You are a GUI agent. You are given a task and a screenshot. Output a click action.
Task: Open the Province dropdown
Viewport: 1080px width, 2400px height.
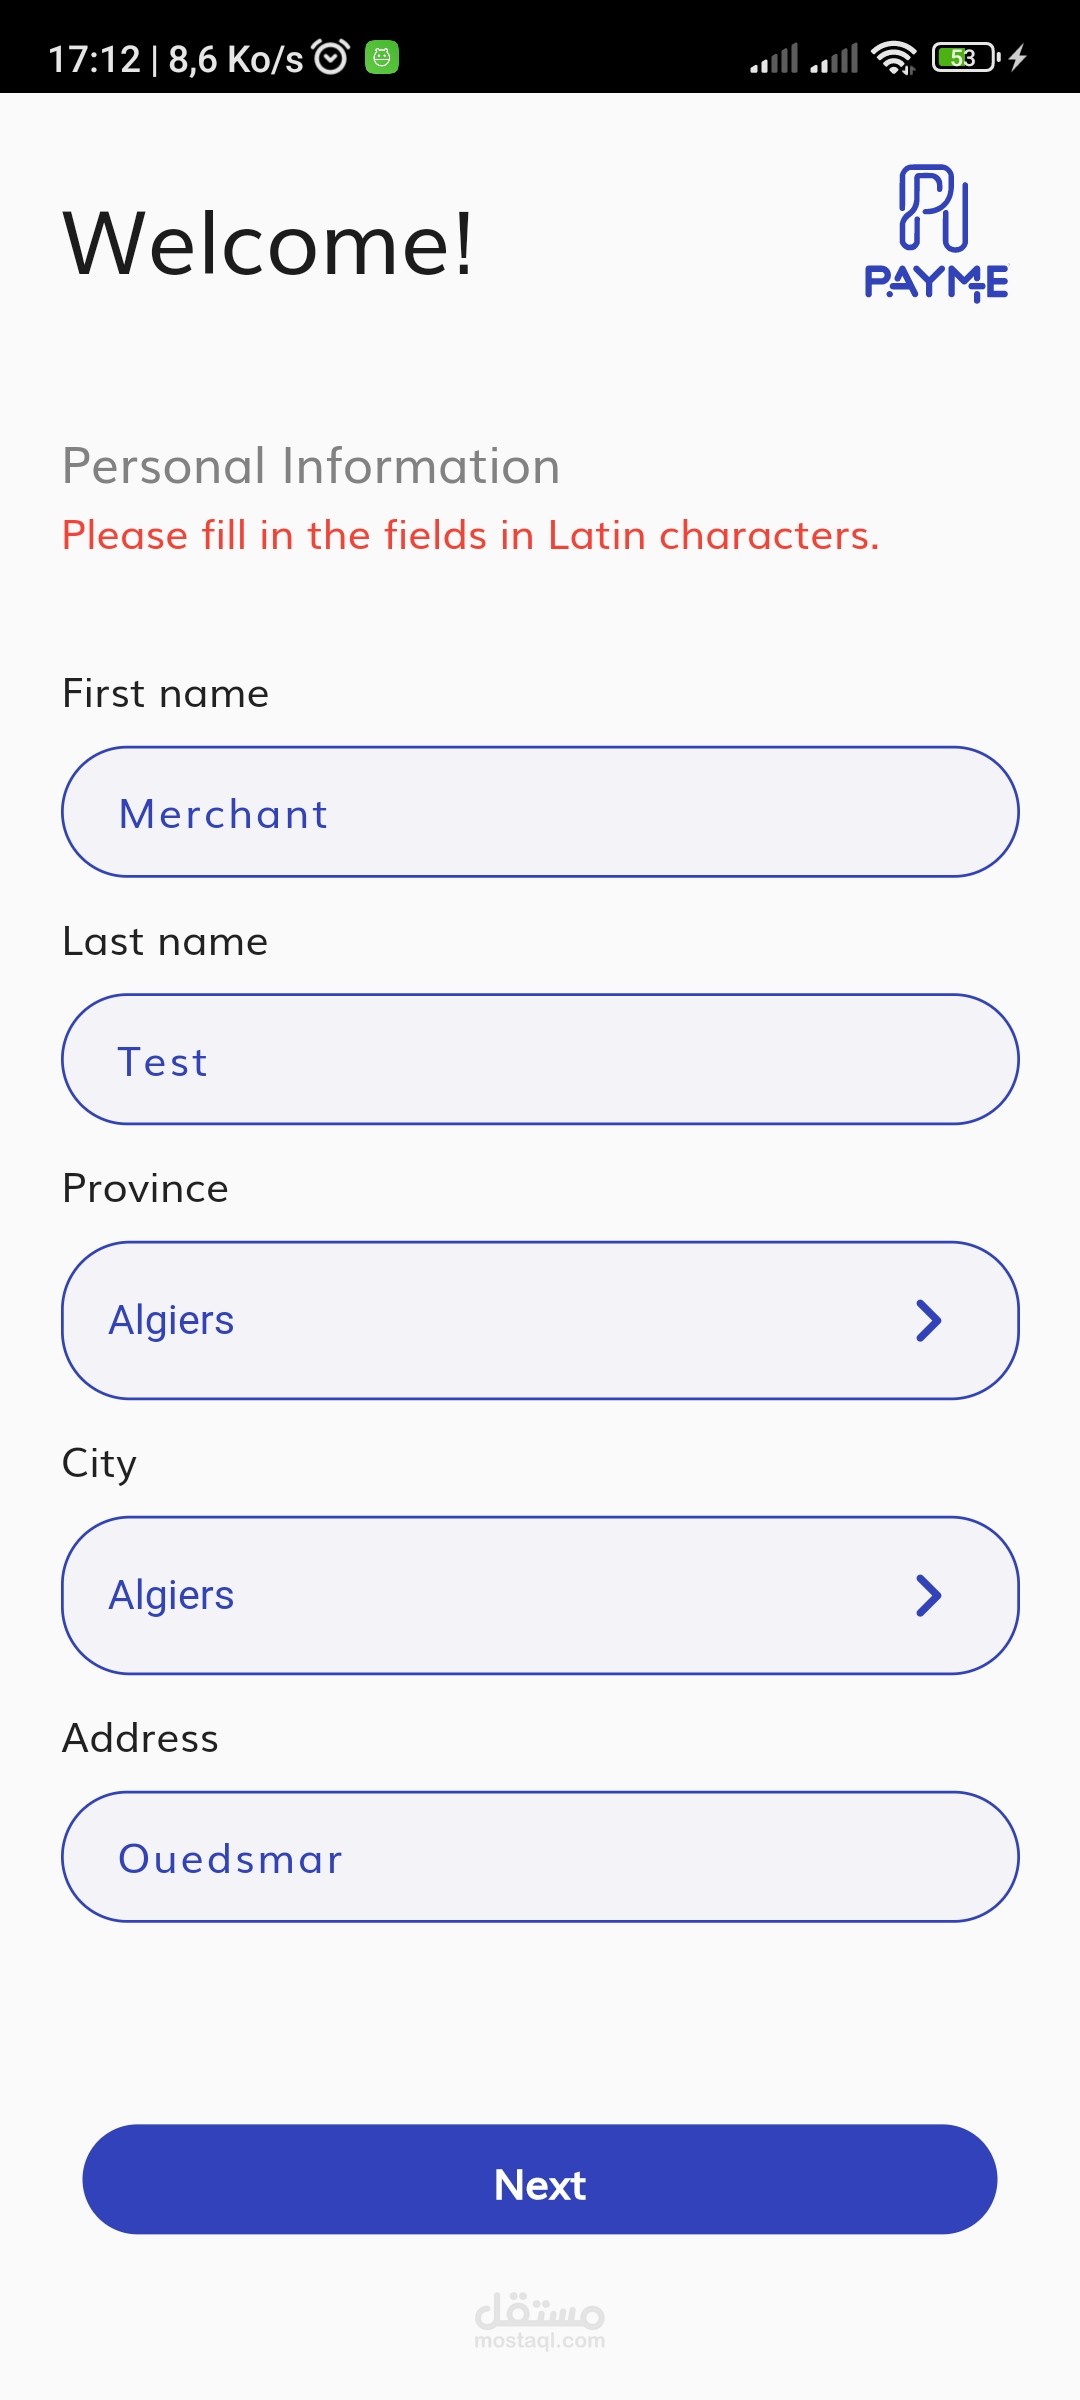tap(540, 1320)
